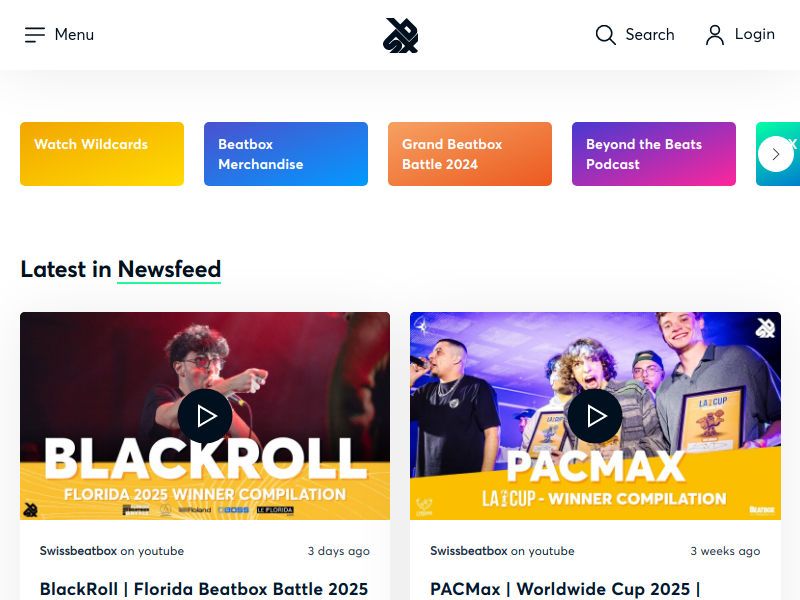The image size is (800, 600).
Task: Advance the carousel with the right chevron
Action: click(776, 154)
